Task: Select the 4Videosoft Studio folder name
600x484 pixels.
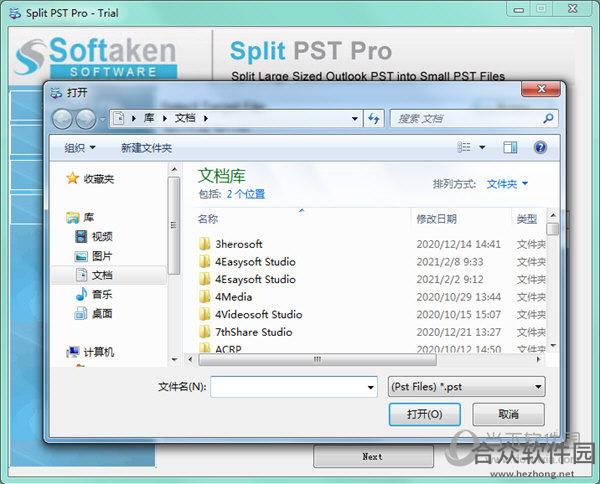Action: coord(259,315)
